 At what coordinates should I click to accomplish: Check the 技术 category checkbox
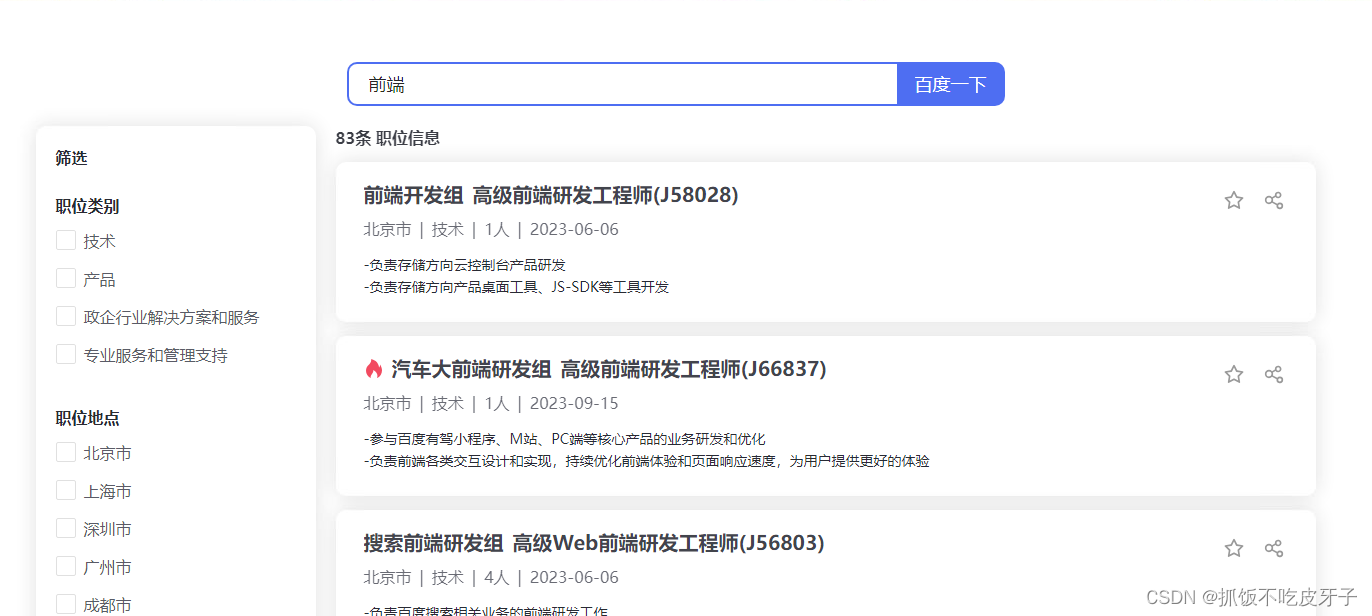(x=66, y=240)
